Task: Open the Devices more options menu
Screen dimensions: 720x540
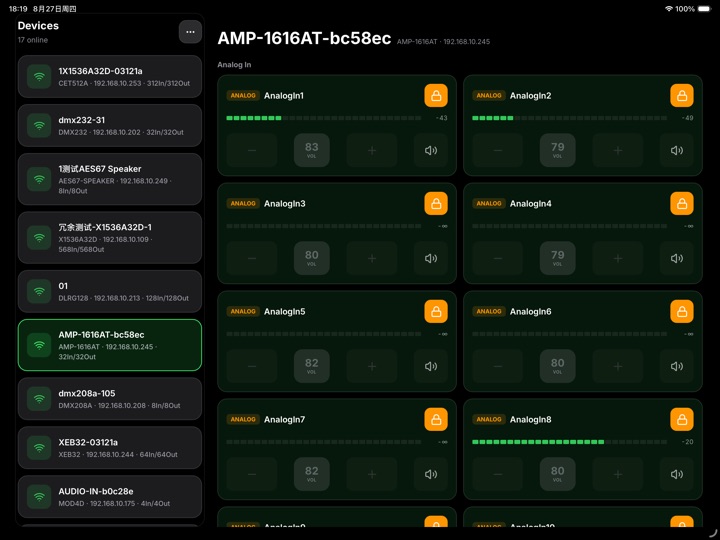Action: pyautogui.click(x=190, y=32)
